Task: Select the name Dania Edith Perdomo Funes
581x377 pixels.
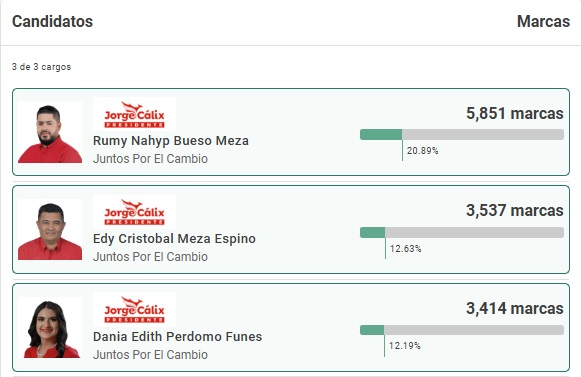Action: point(177,337)
